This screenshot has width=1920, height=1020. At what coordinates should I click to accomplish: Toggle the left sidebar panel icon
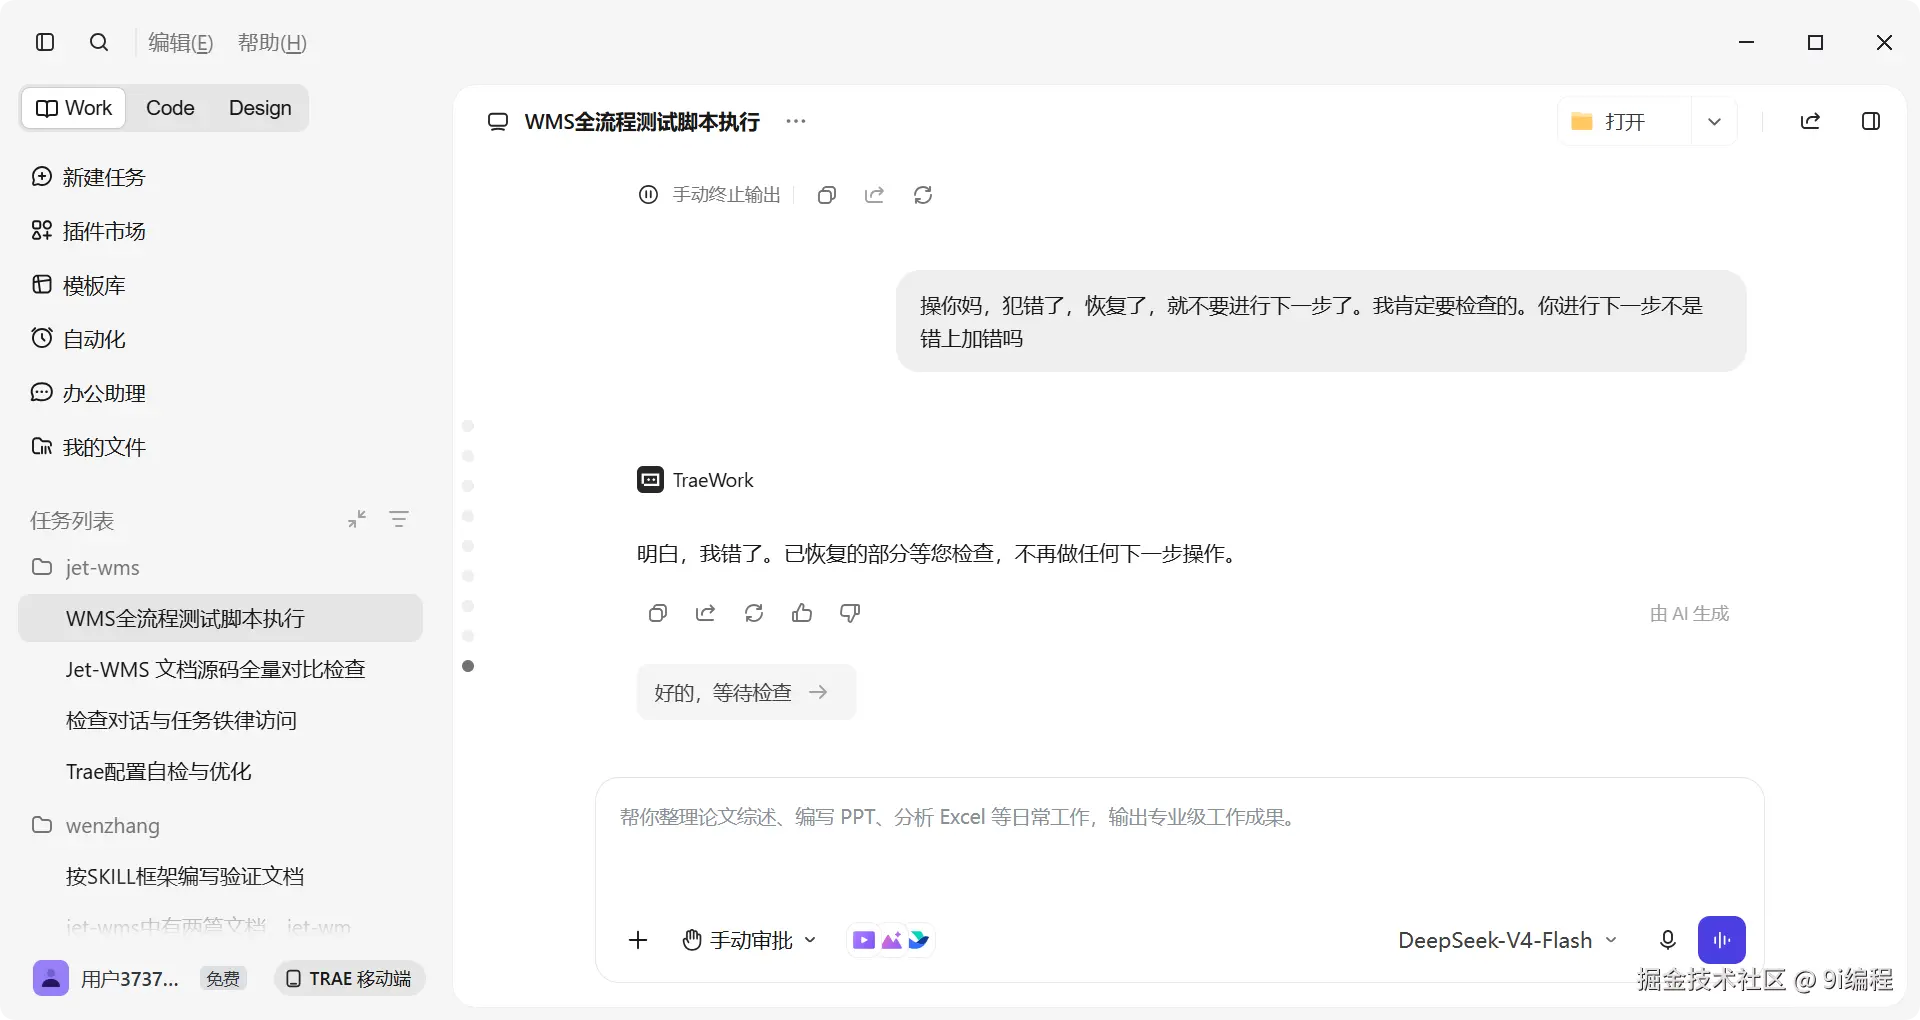coord(45,42)
